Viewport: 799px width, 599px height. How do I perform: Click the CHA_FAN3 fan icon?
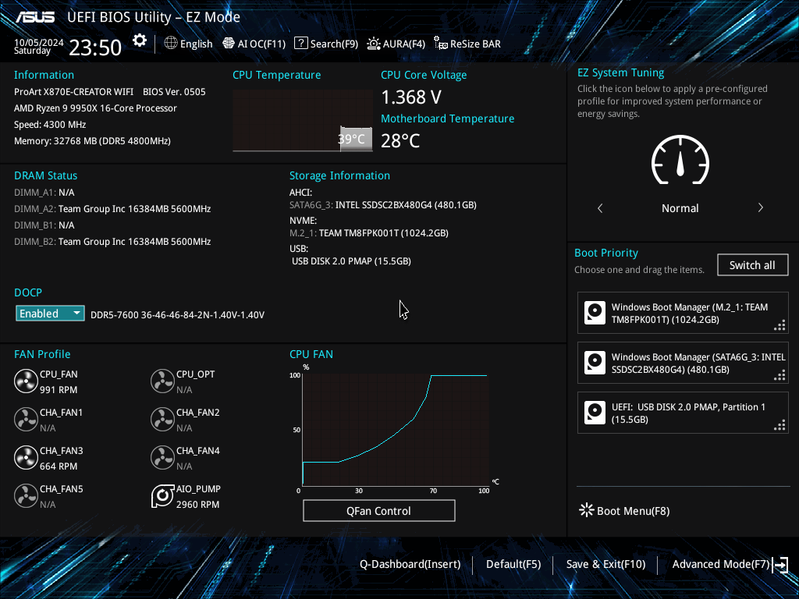pyautogui.click(x=26, y=457)
